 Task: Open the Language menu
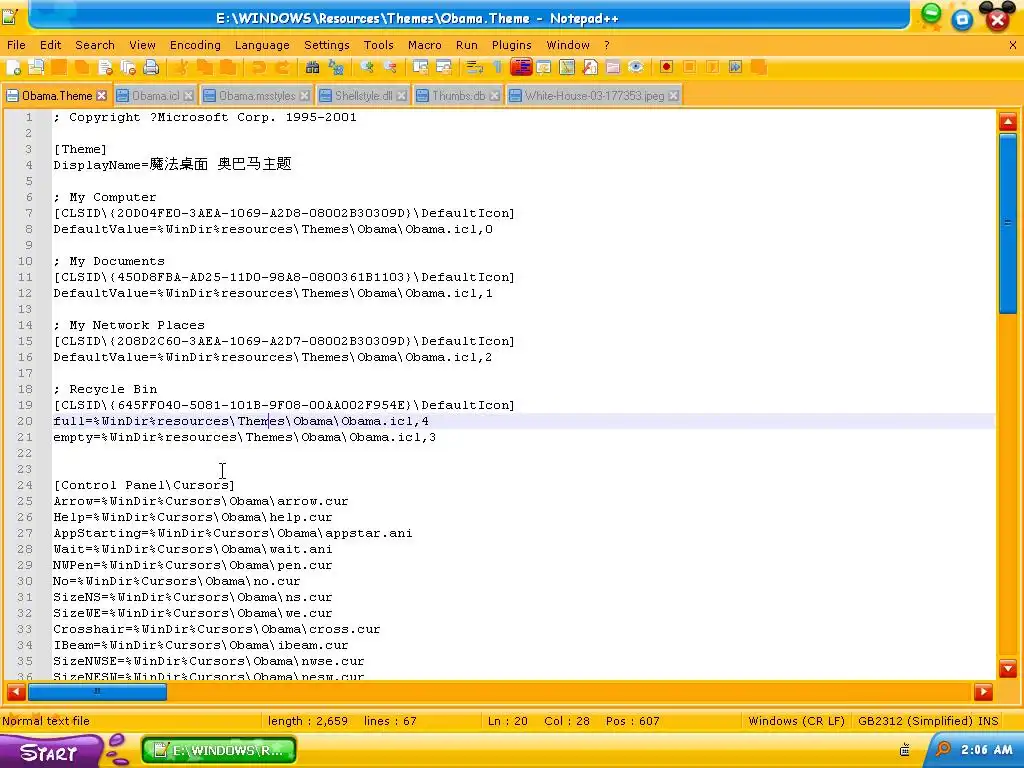262,45
